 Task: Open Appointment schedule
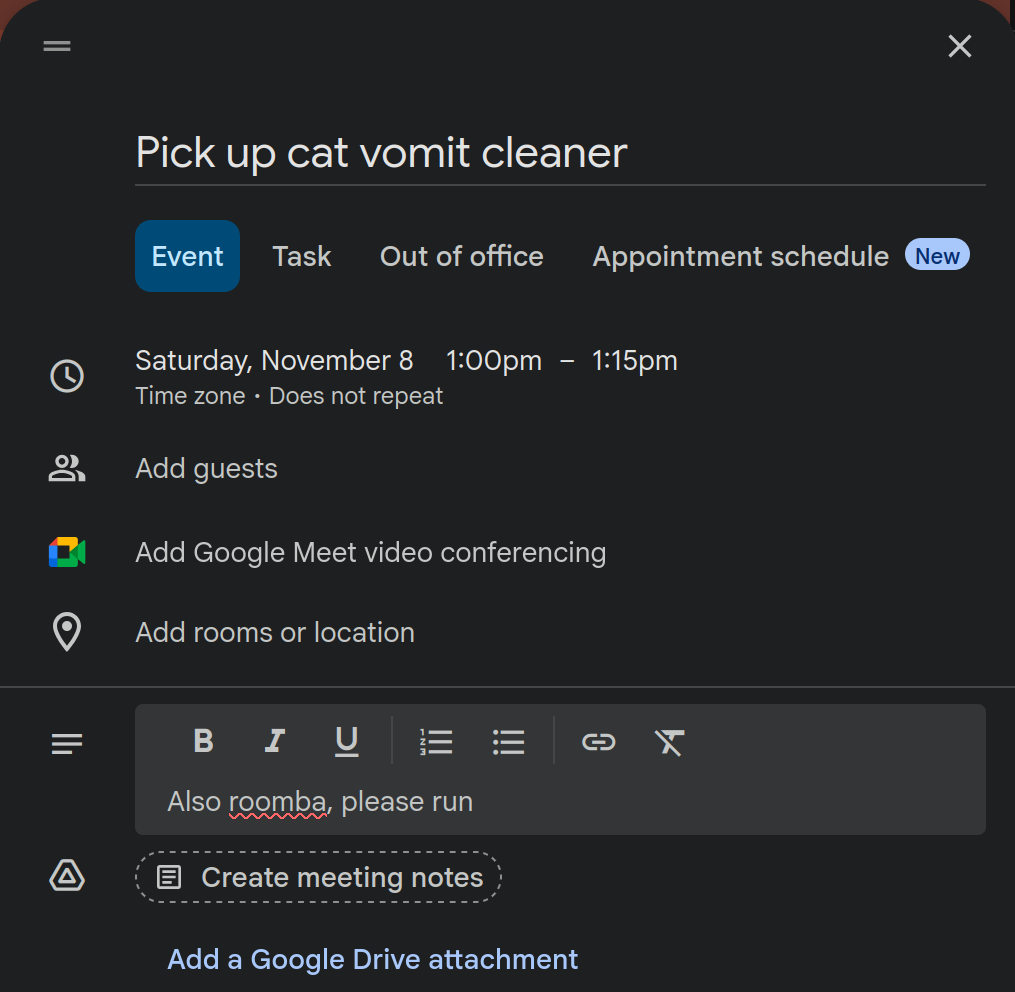coord(740,256)
